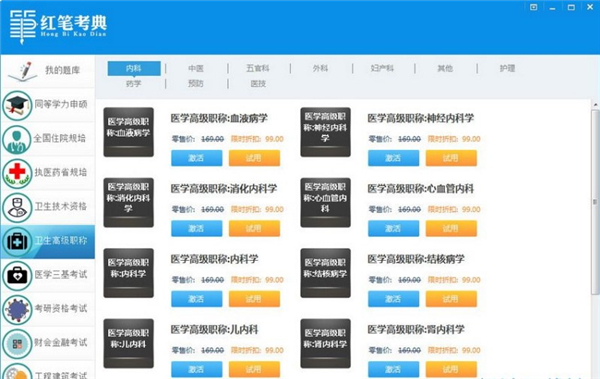Switch to the 其他 tab

[x=445, y=69]
